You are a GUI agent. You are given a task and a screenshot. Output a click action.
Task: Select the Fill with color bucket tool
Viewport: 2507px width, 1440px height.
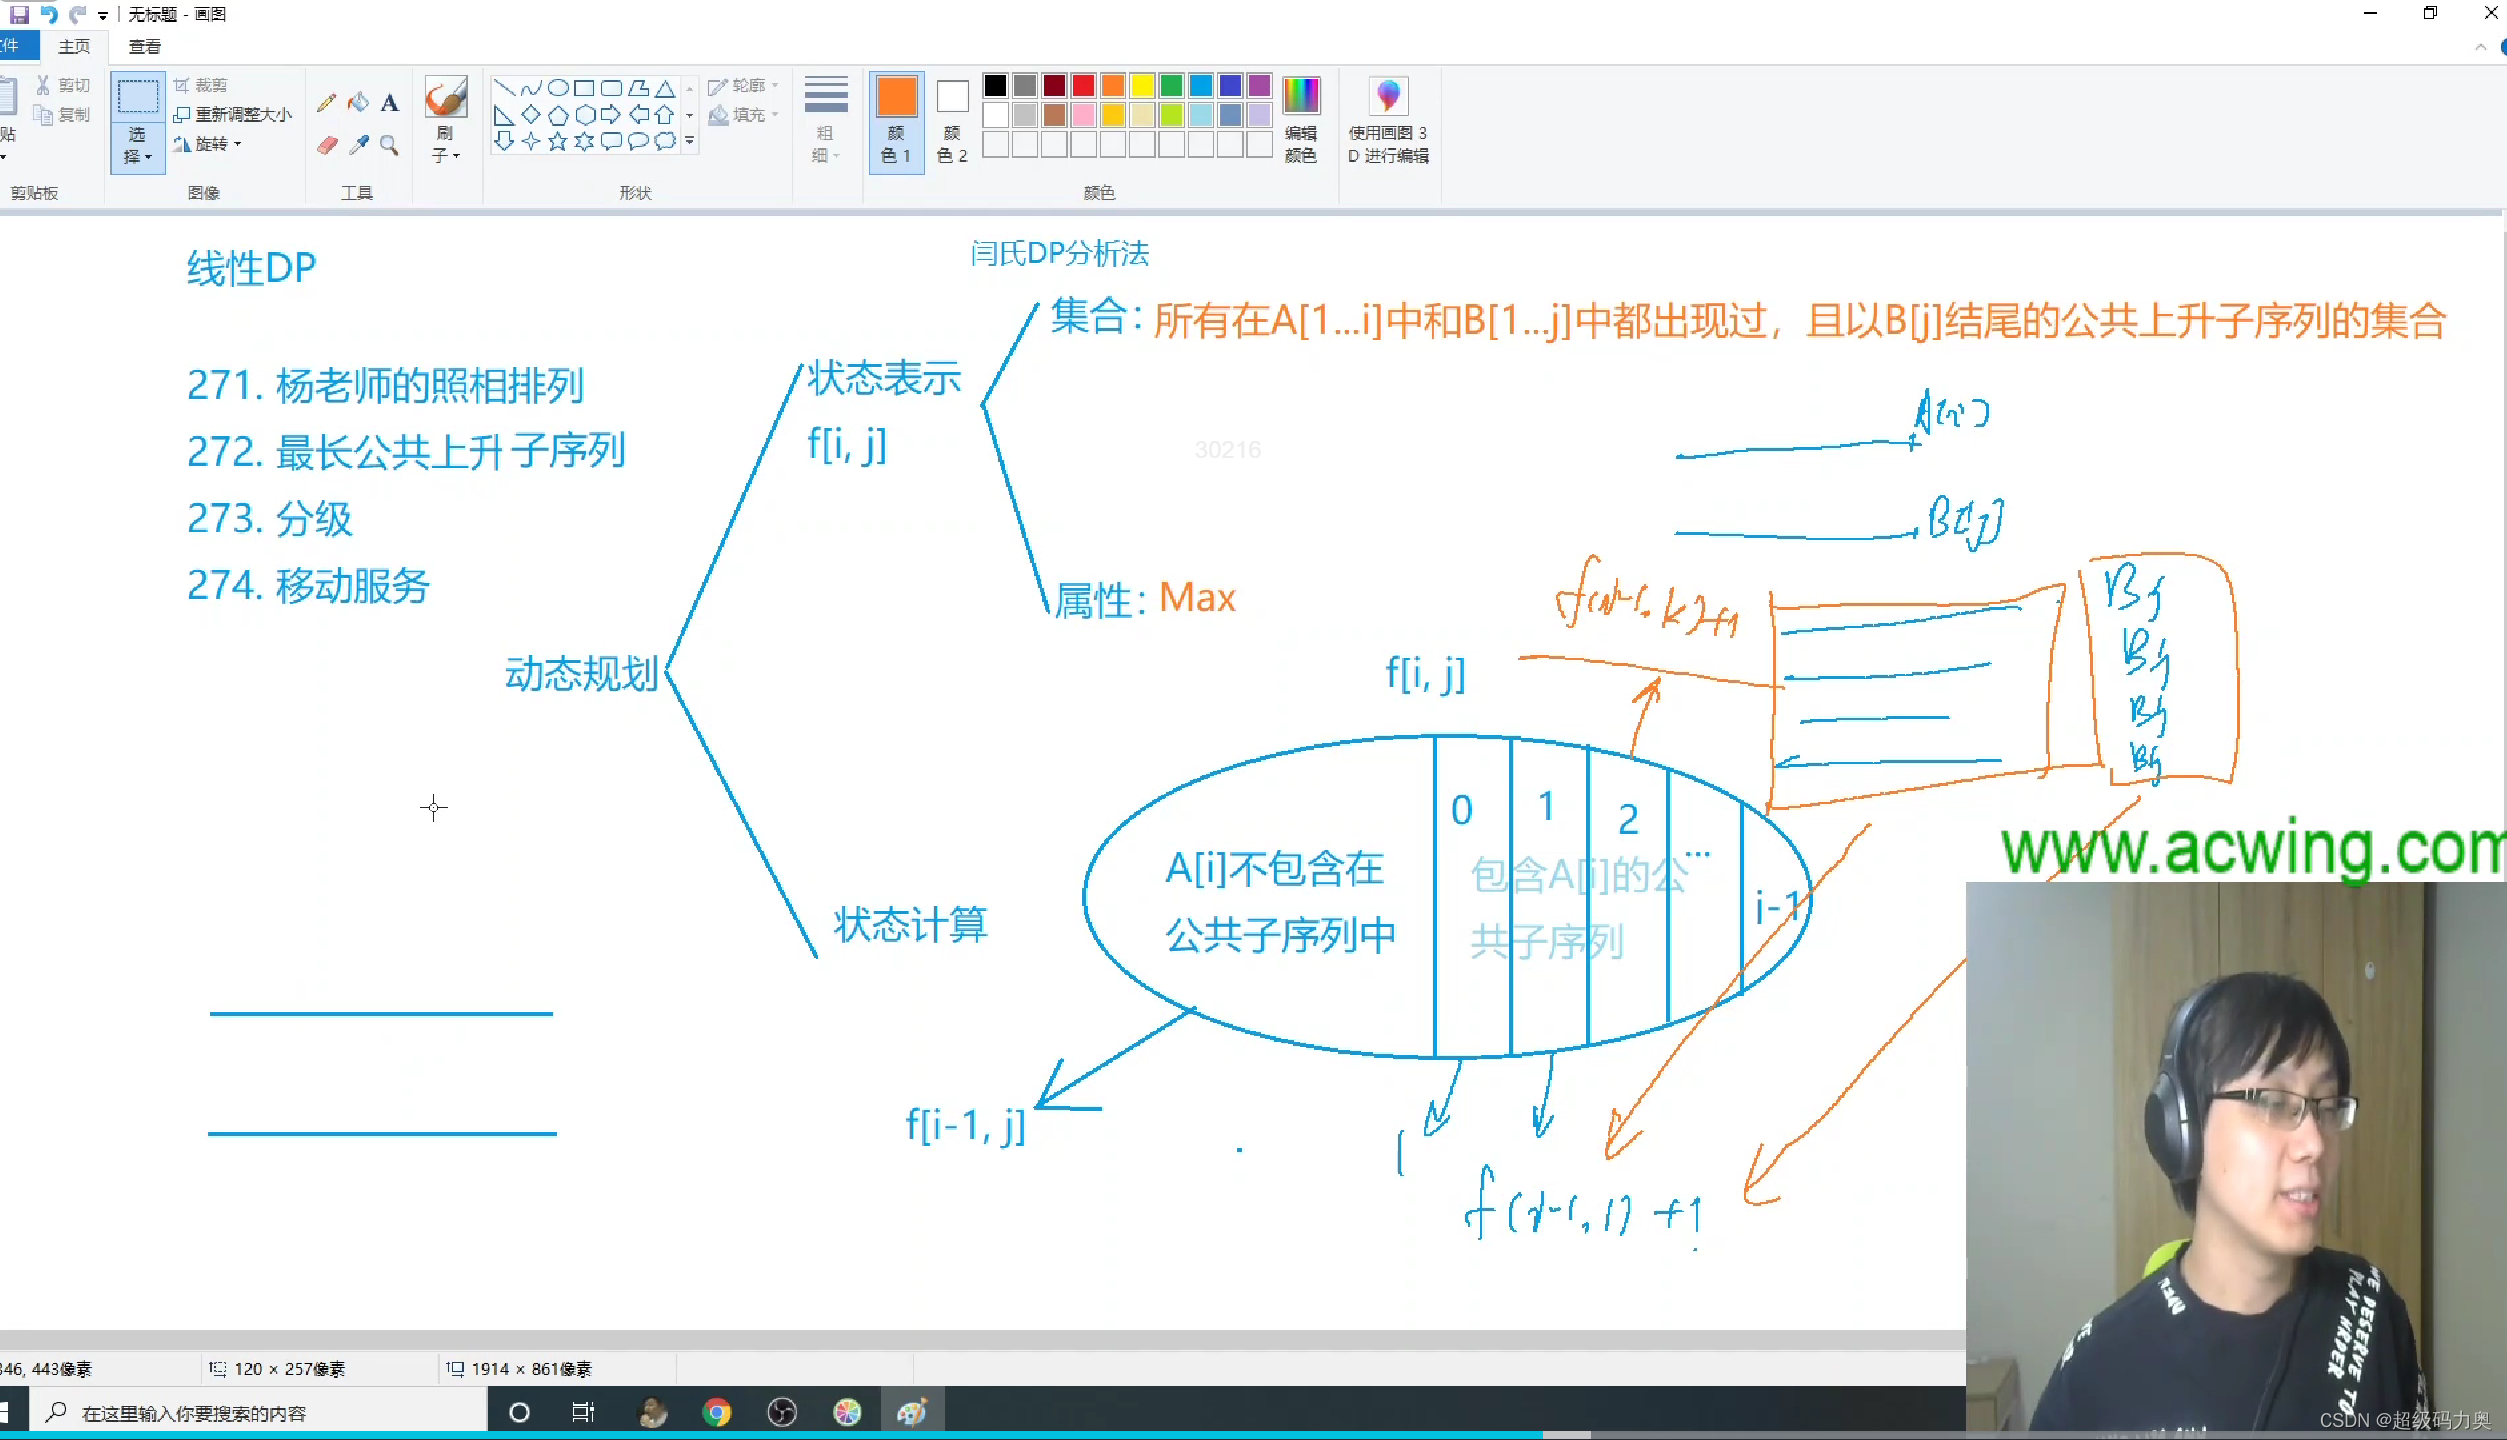(x=358, y=103)
